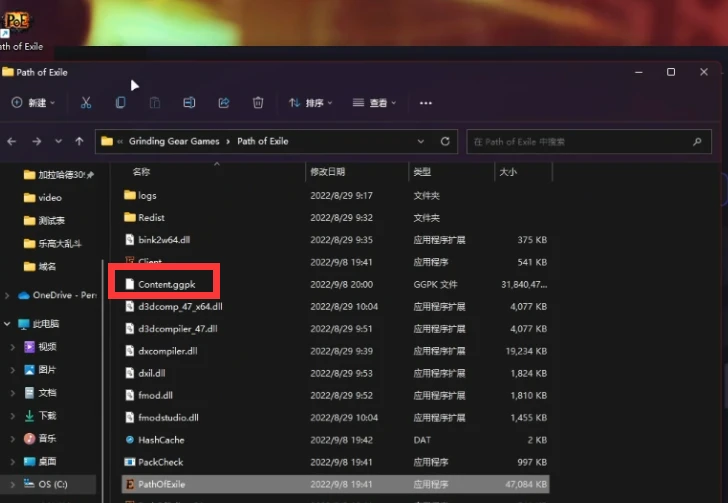Open 测试表 folder in sidebar
Image resolution: width=728 pixels, height=503 pixels.
(x=45, y=221)
